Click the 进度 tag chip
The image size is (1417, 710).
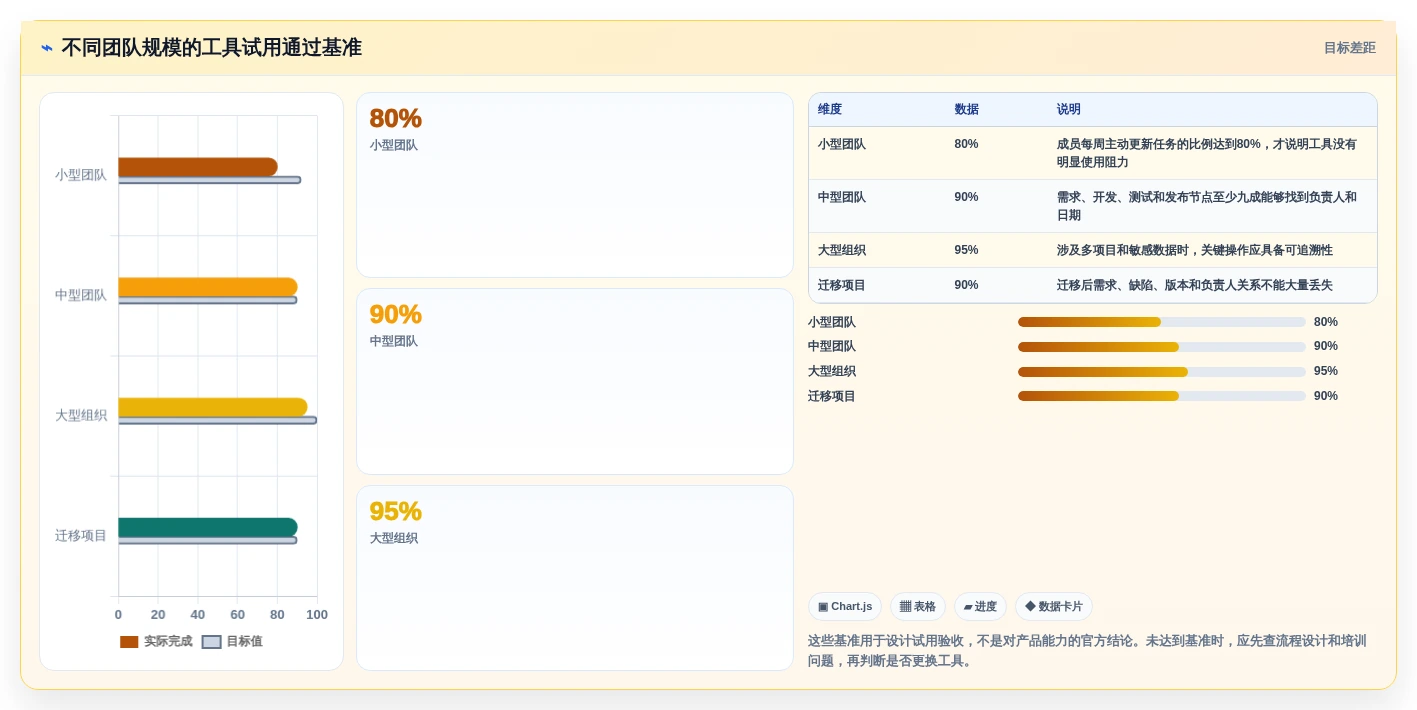(x=980, y=606)
